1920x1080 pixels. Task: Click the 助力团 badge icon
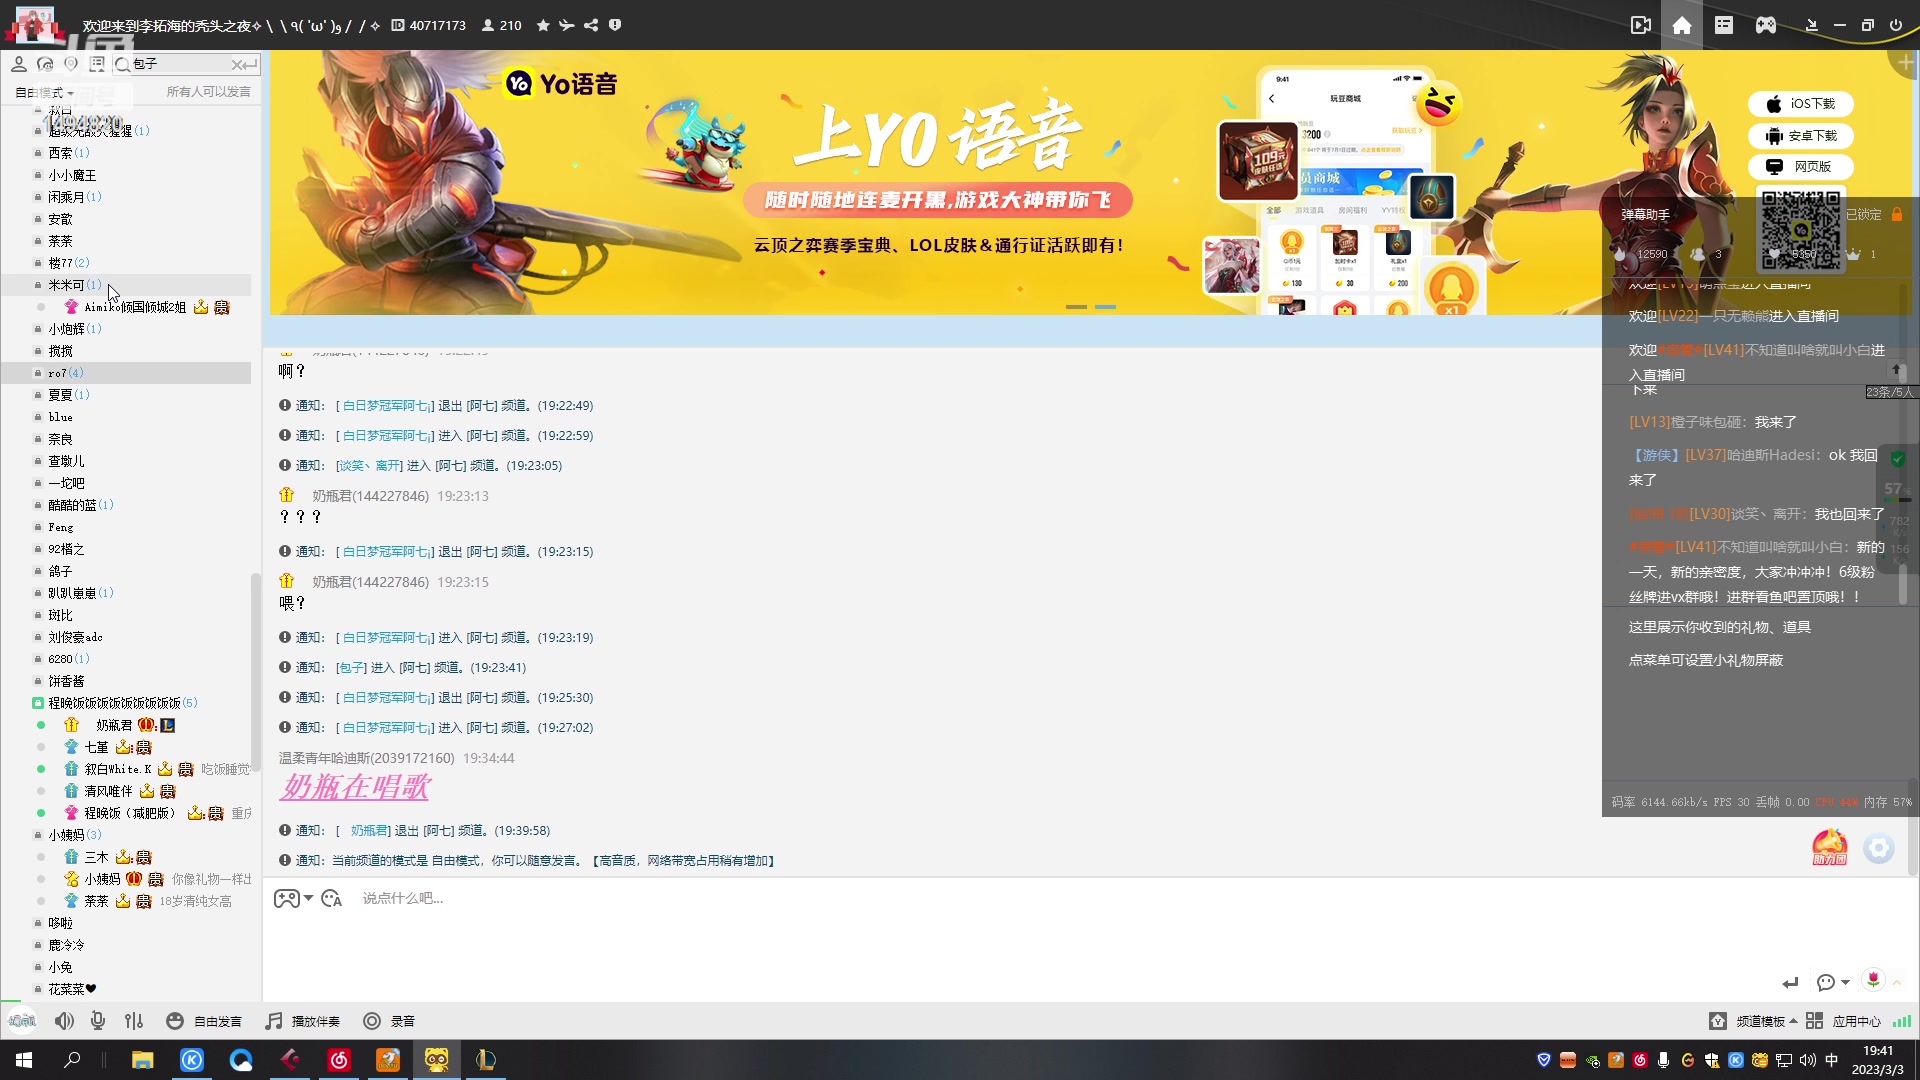[x=1830, y=847]
